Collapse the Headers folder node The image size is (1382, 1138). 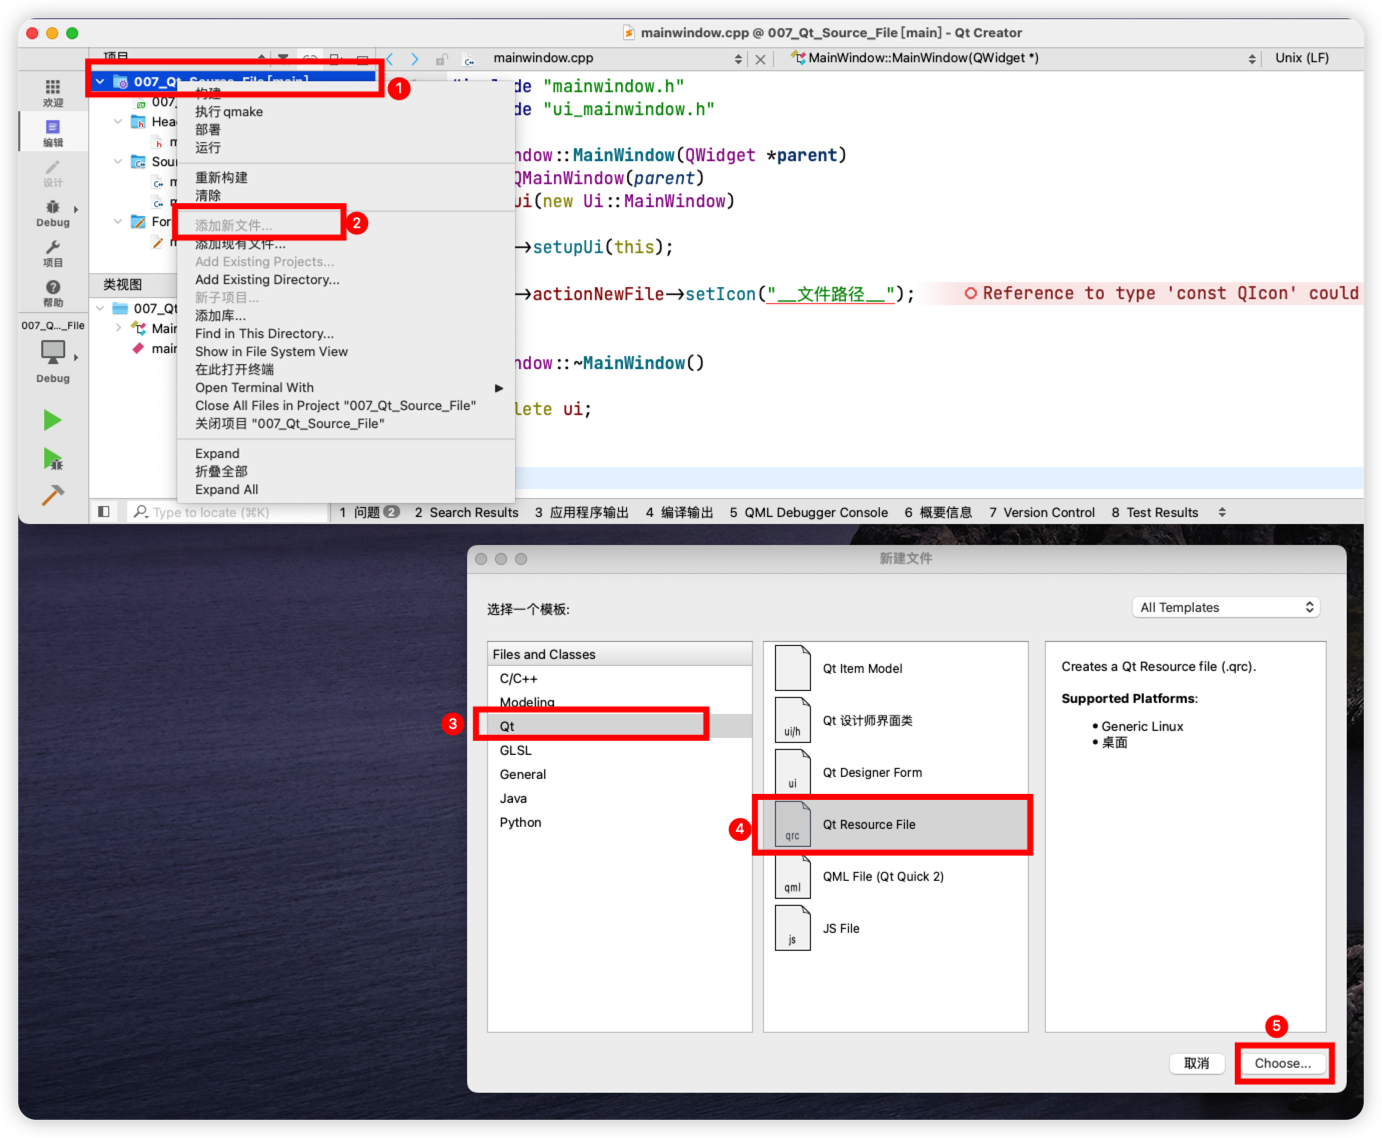click(118, 121)
